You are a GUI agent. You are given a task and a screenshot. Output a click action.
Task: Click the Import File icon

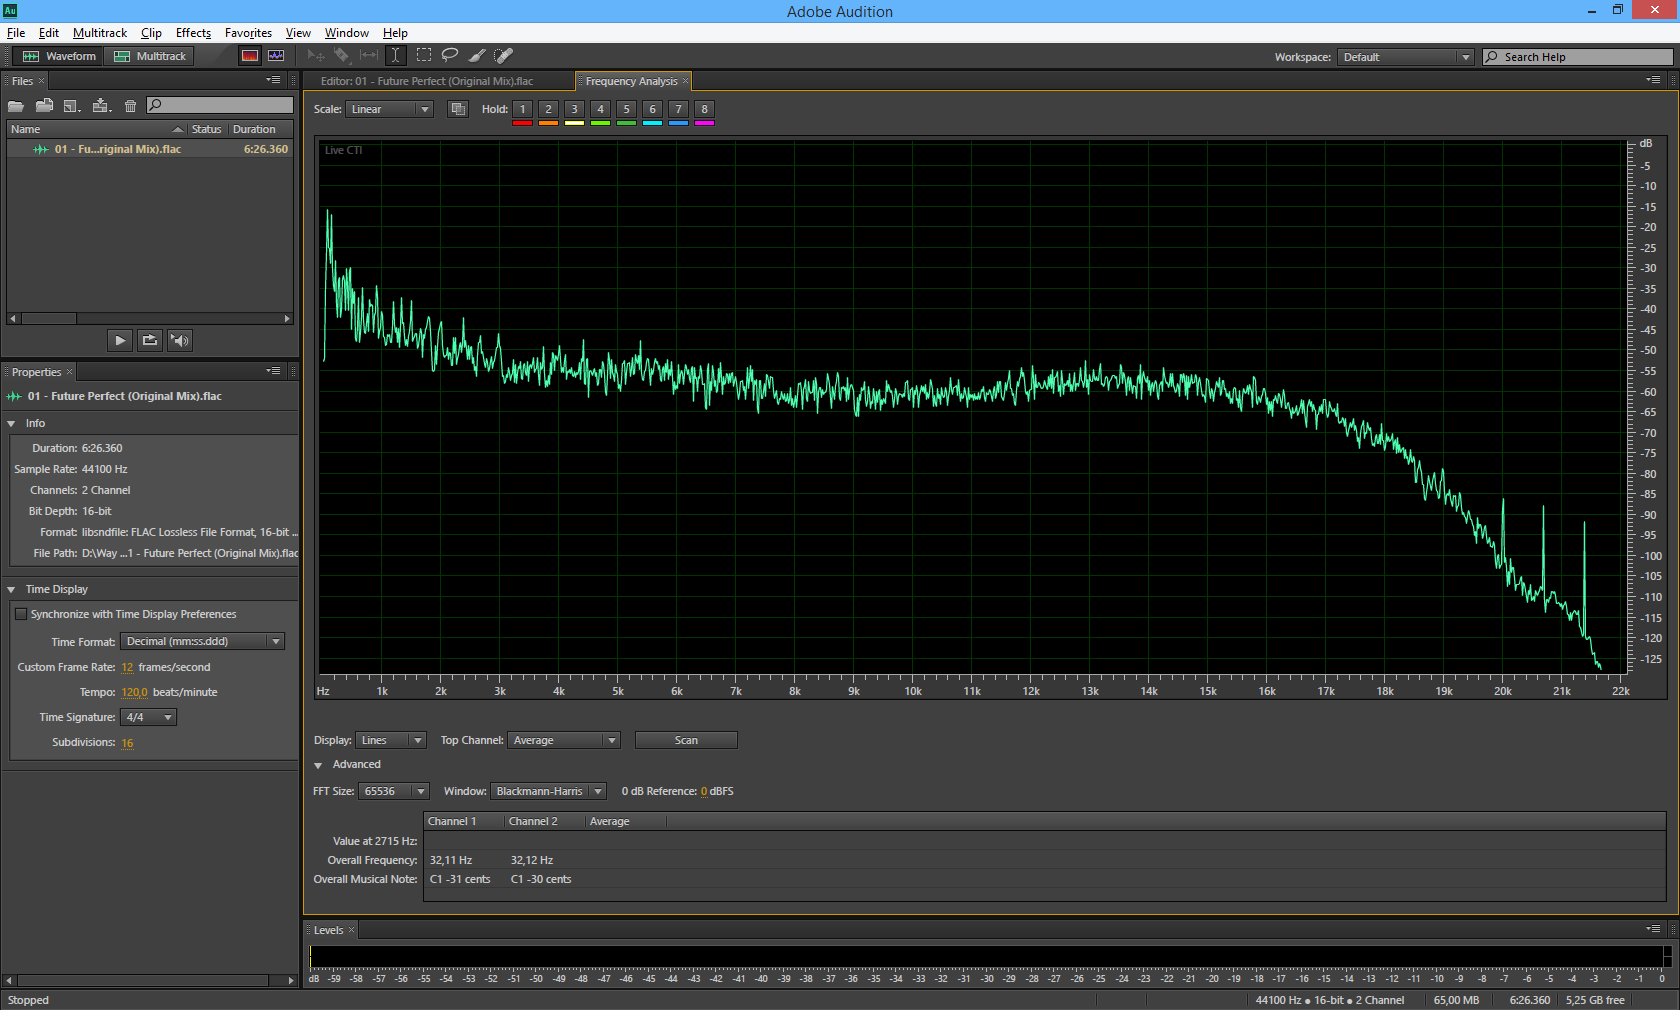44,105
